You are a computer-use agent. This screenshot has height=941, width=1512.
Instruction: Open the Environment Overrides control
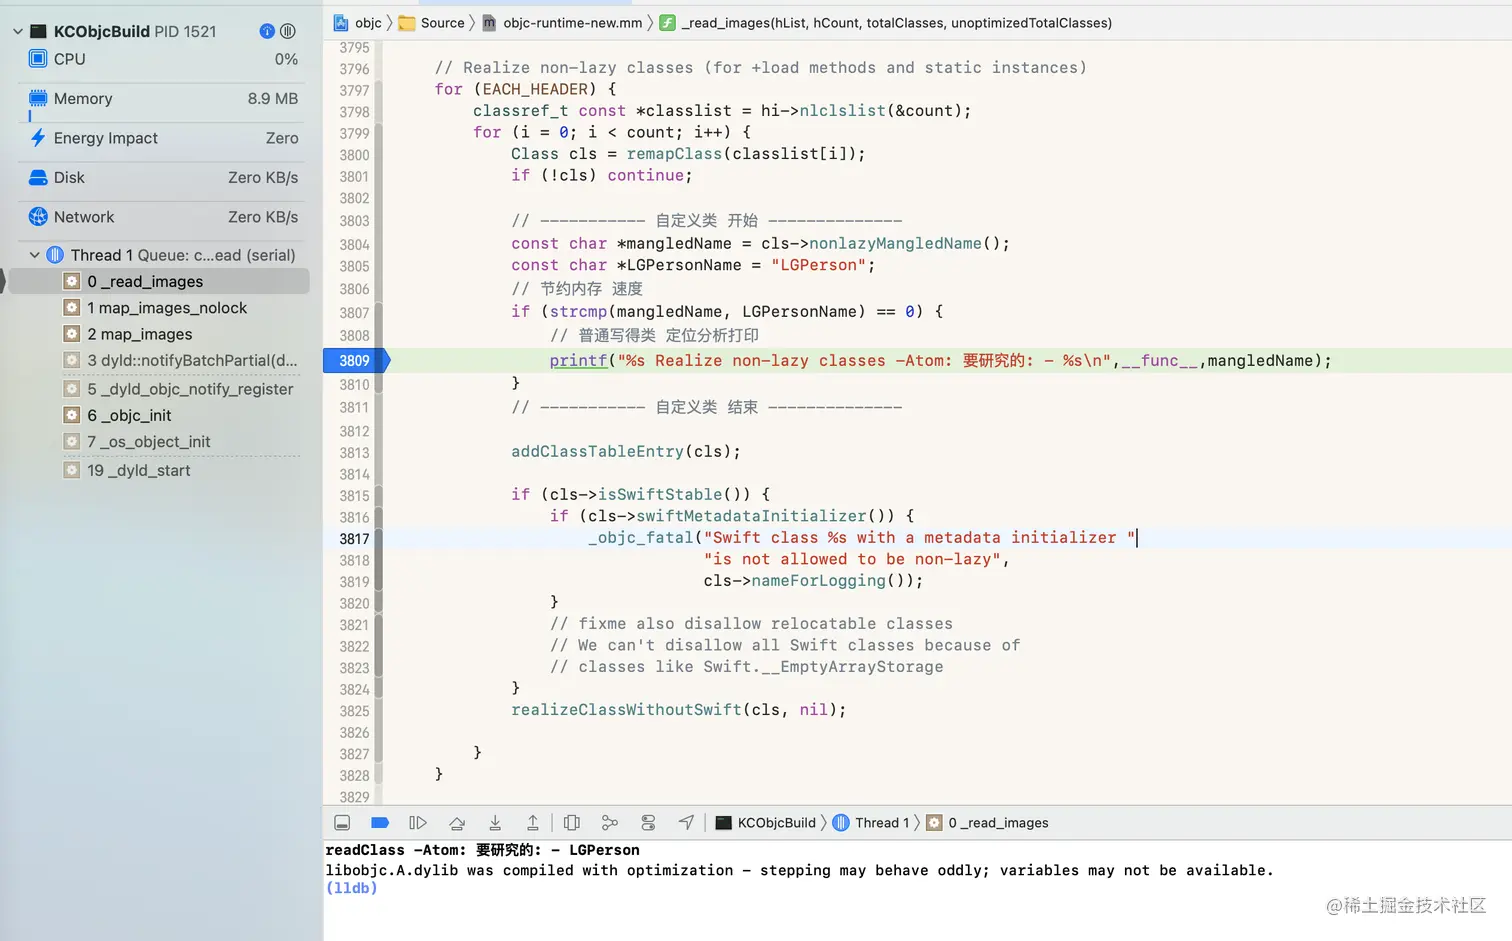point(648,823)
